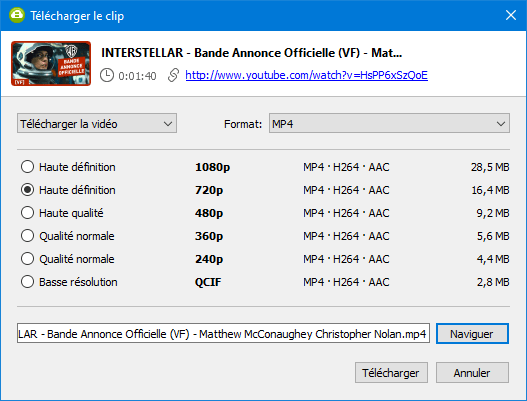Click the video title INTERSTELLAR text
This screenshot has width=527, height=401.
coord(251,53)
